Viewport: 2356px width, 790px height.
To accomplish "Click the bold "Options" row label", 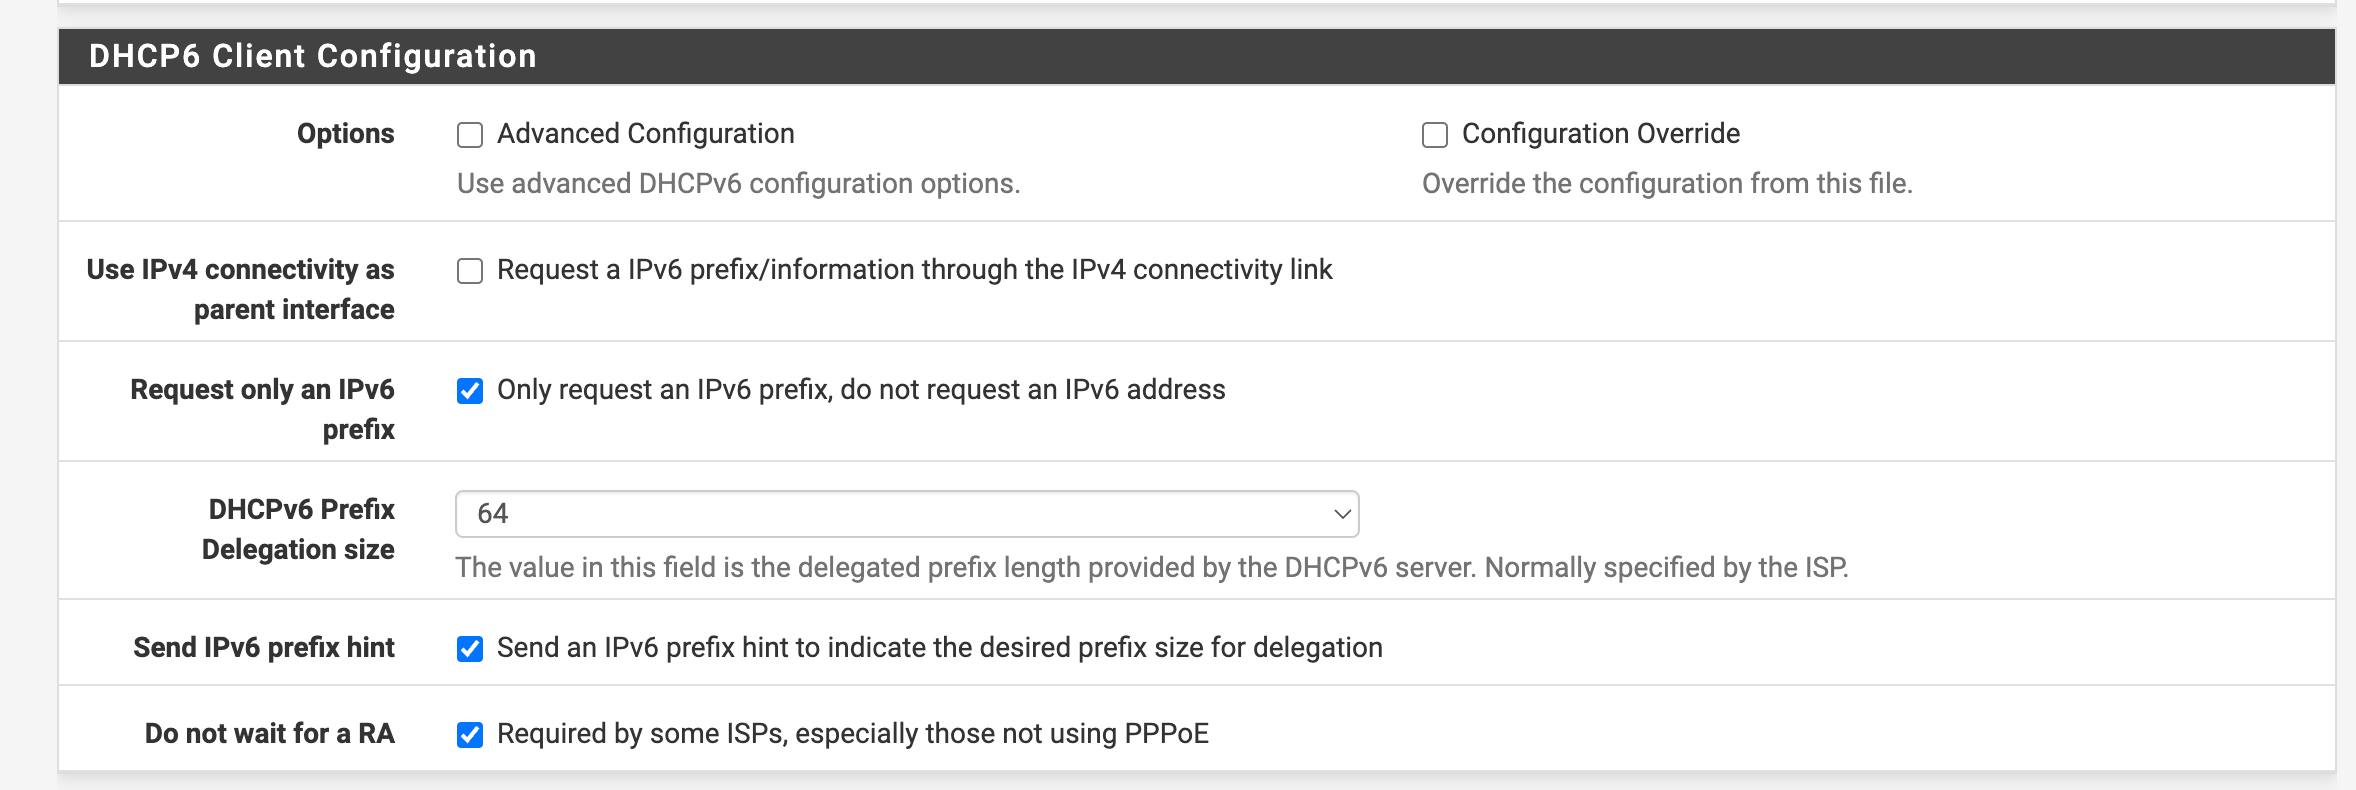I will 345,134.
